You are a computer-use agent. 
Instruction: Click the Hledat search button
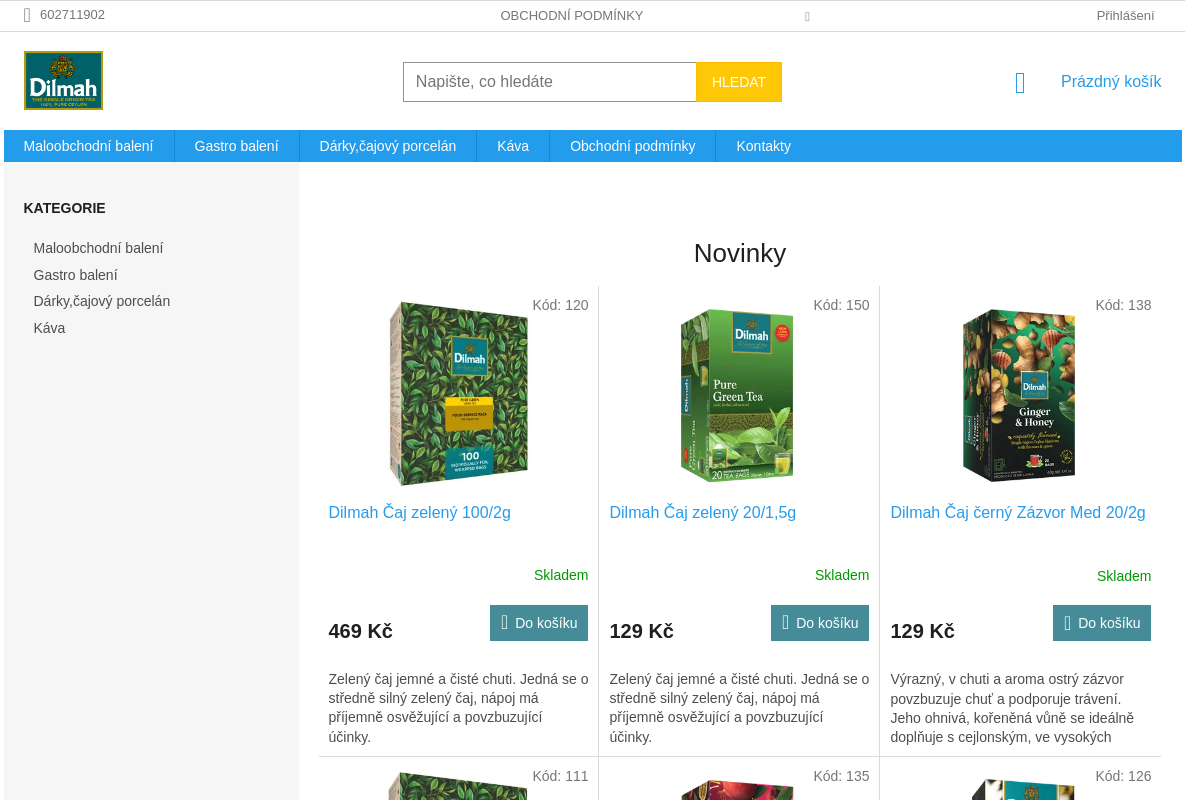(x=739, y=82)
